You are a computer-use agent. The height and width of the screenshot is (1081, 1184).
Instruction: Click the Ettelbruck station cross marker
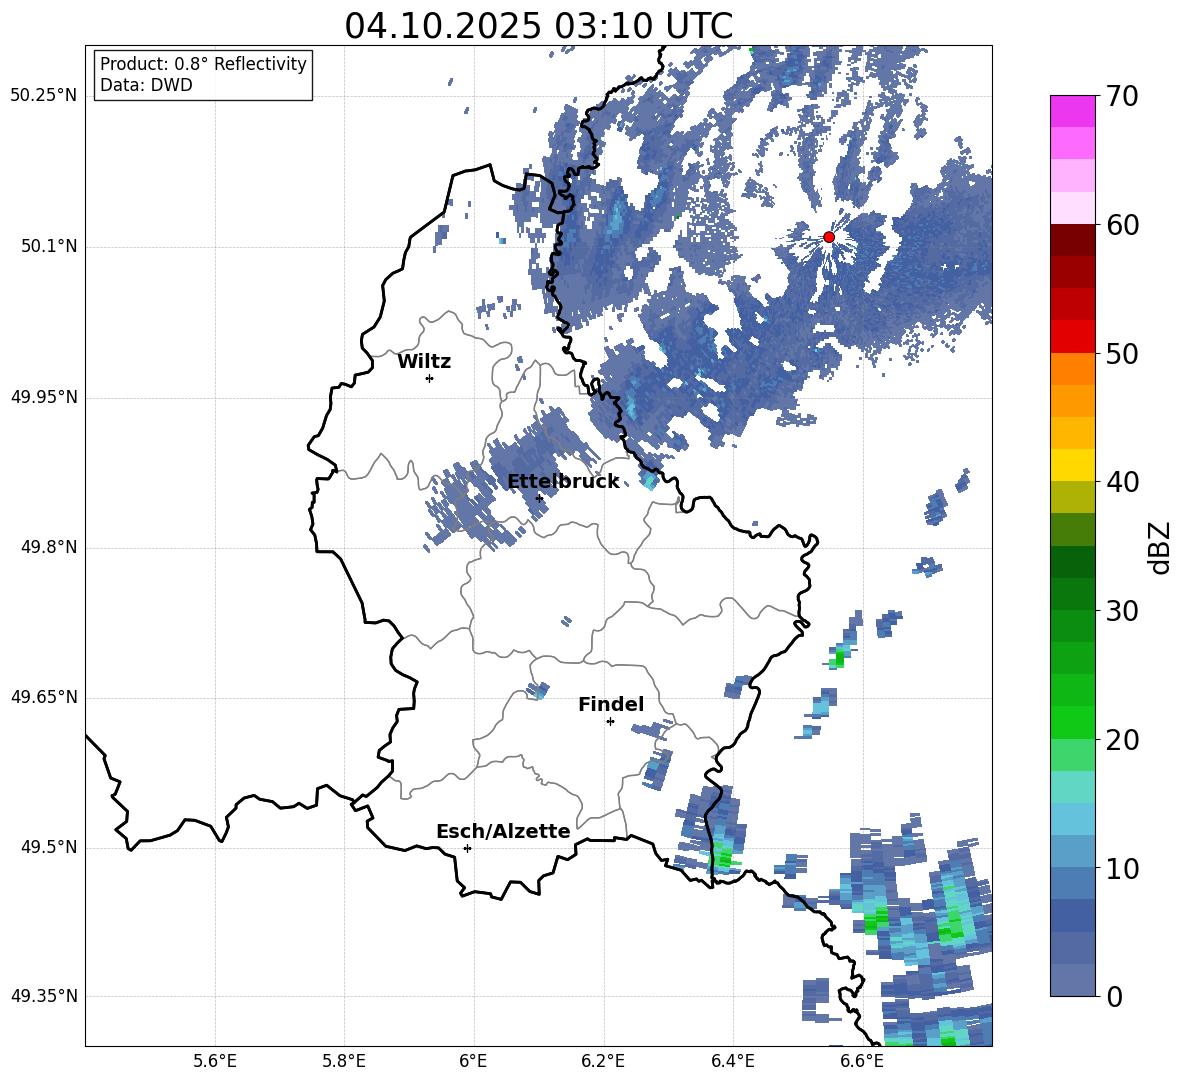539,498
